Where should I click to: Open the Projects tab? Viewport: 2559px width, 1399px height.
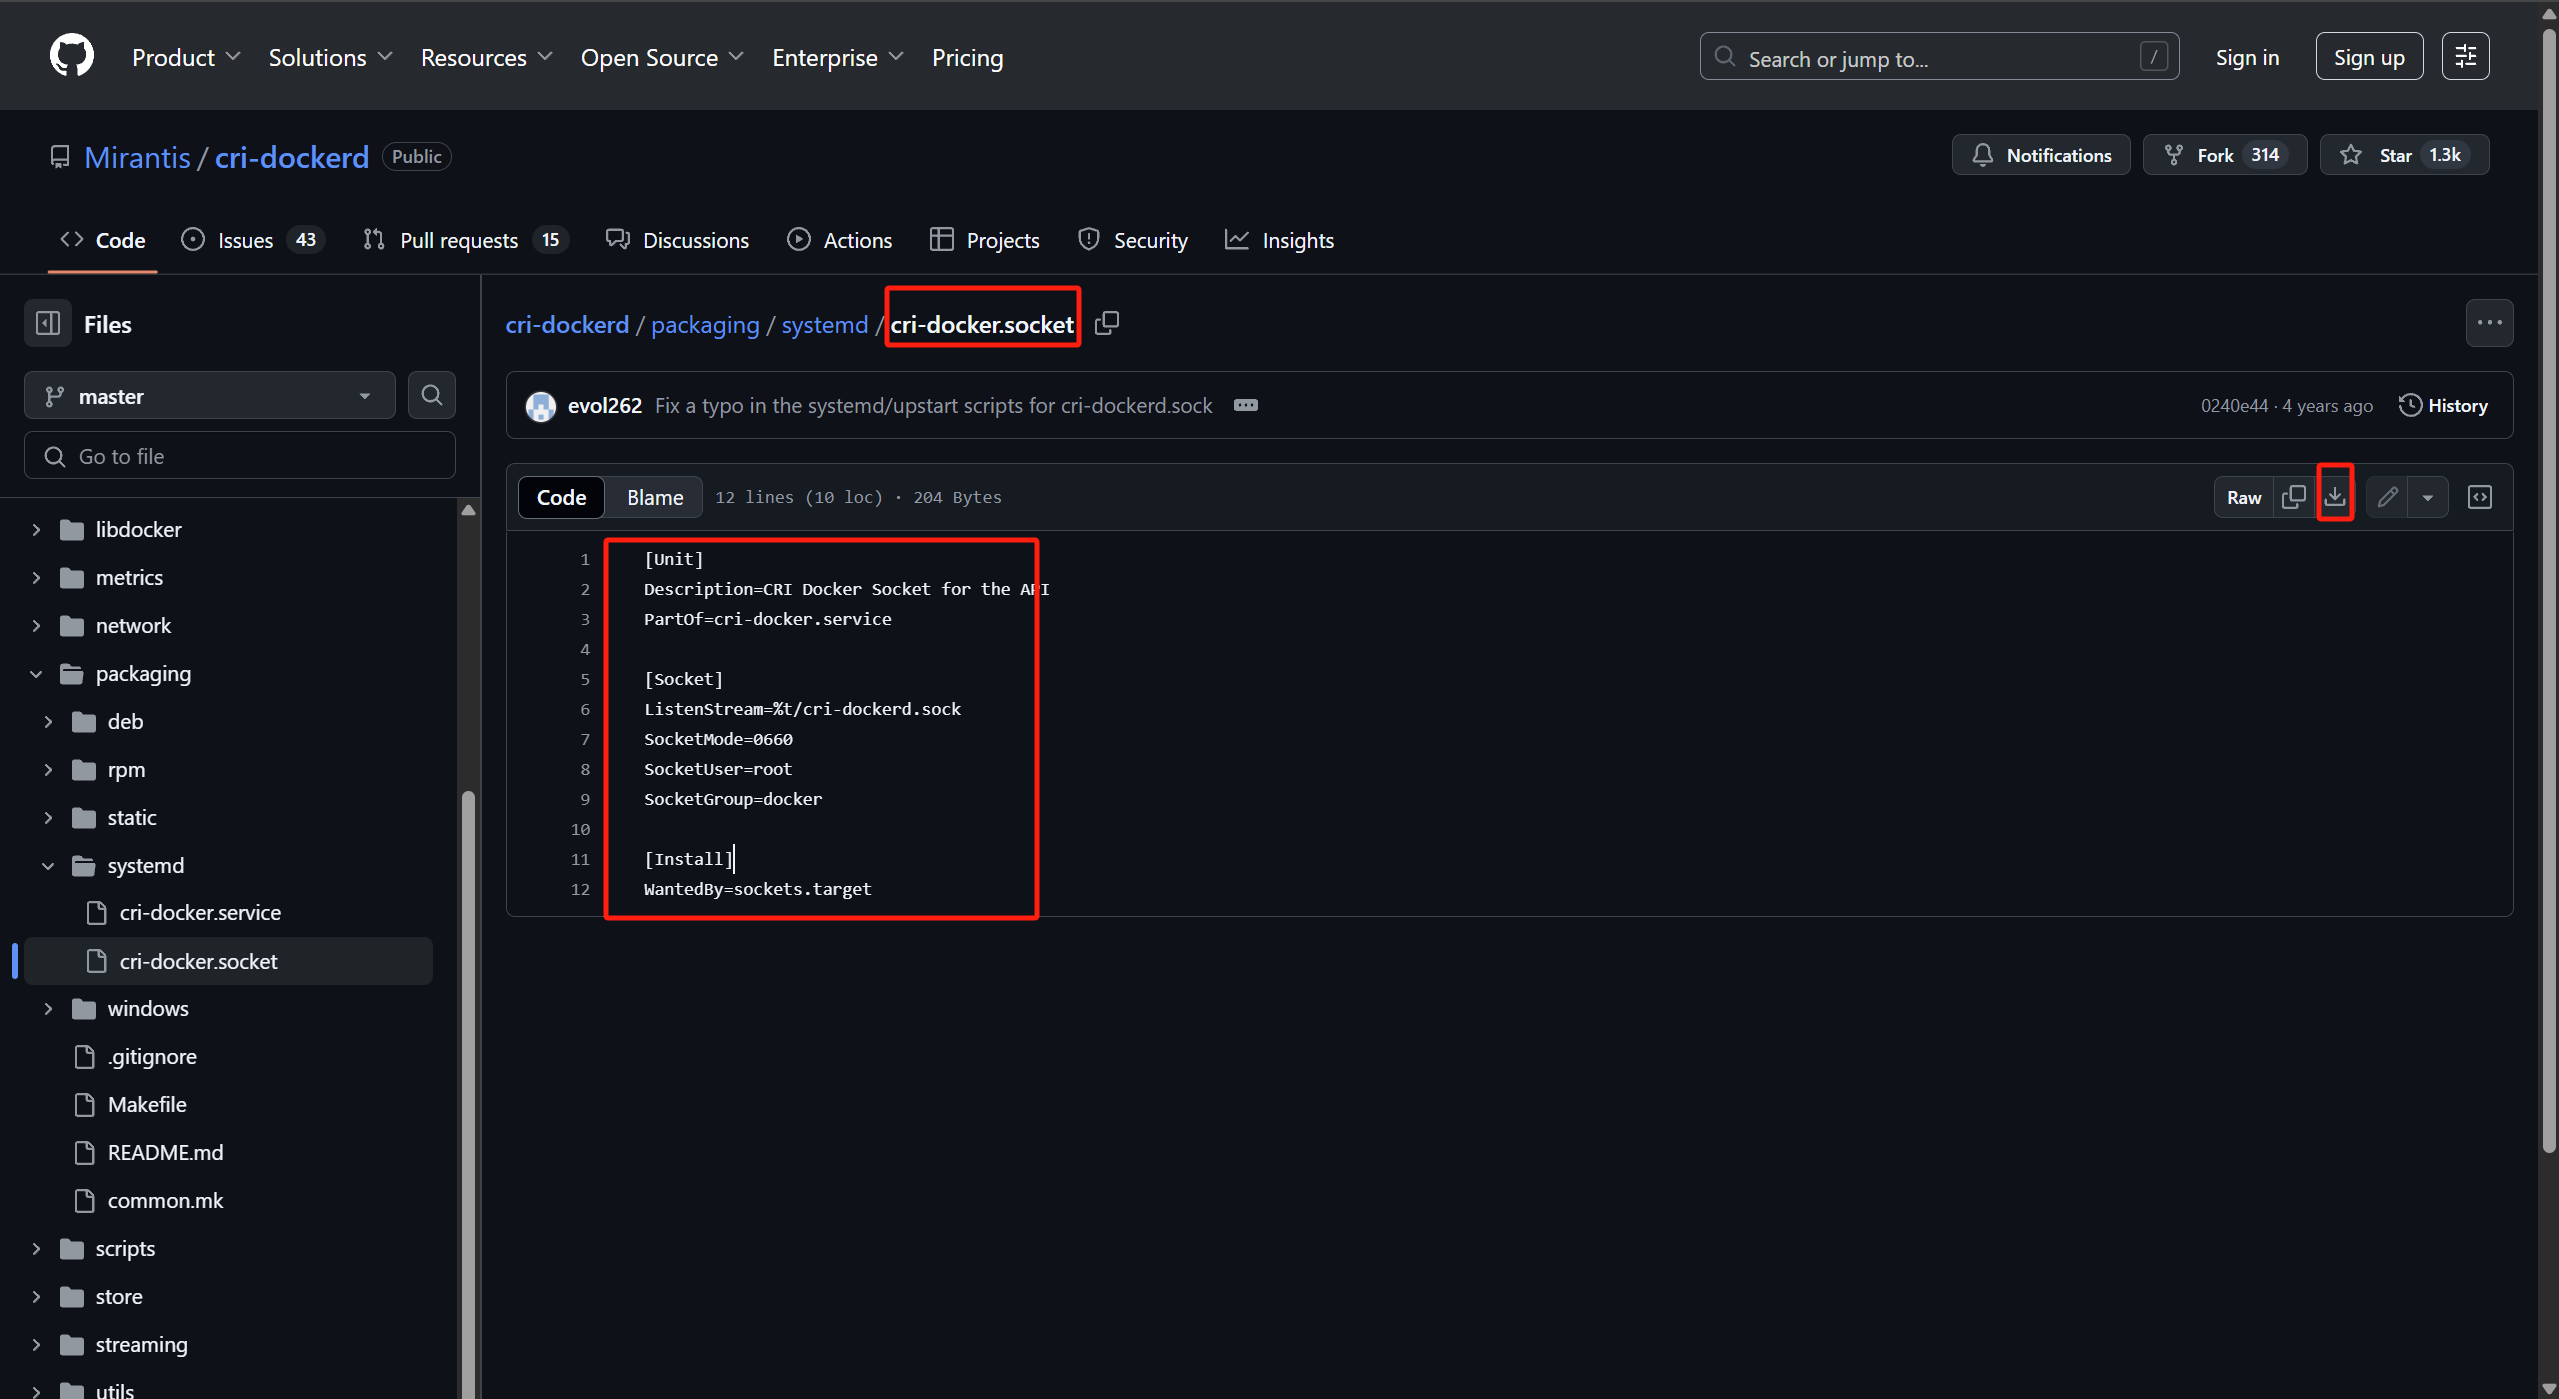[985, 240]
